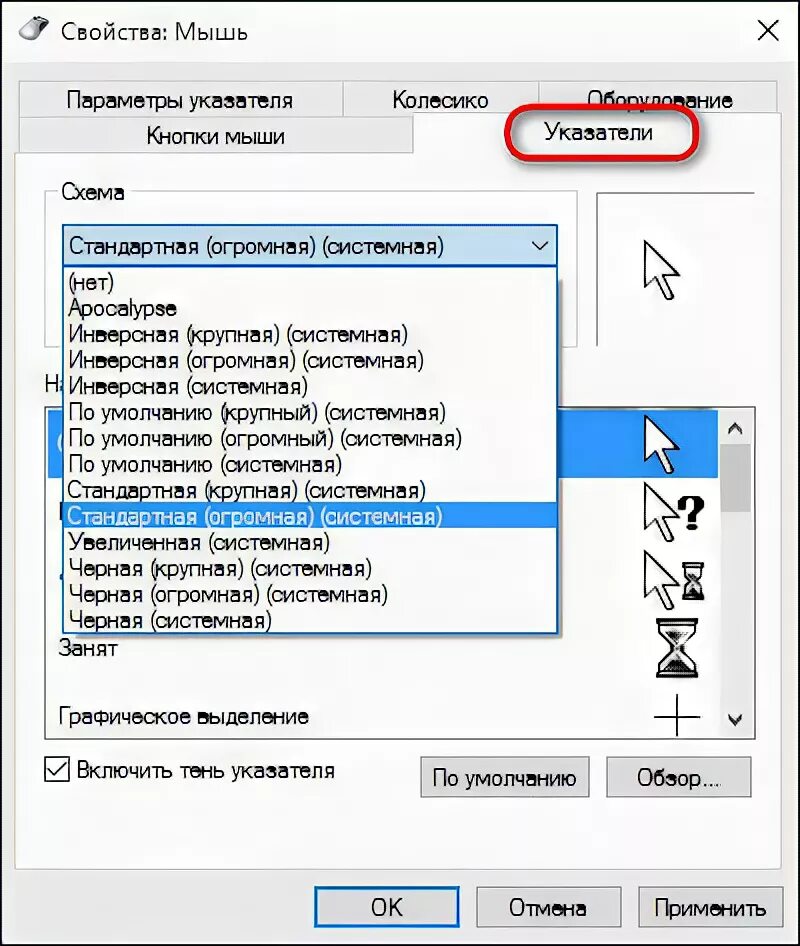This screenshot has height=946, width=800.
Task: Select the normal arrow cursor in list
Action: click(662, 445)
